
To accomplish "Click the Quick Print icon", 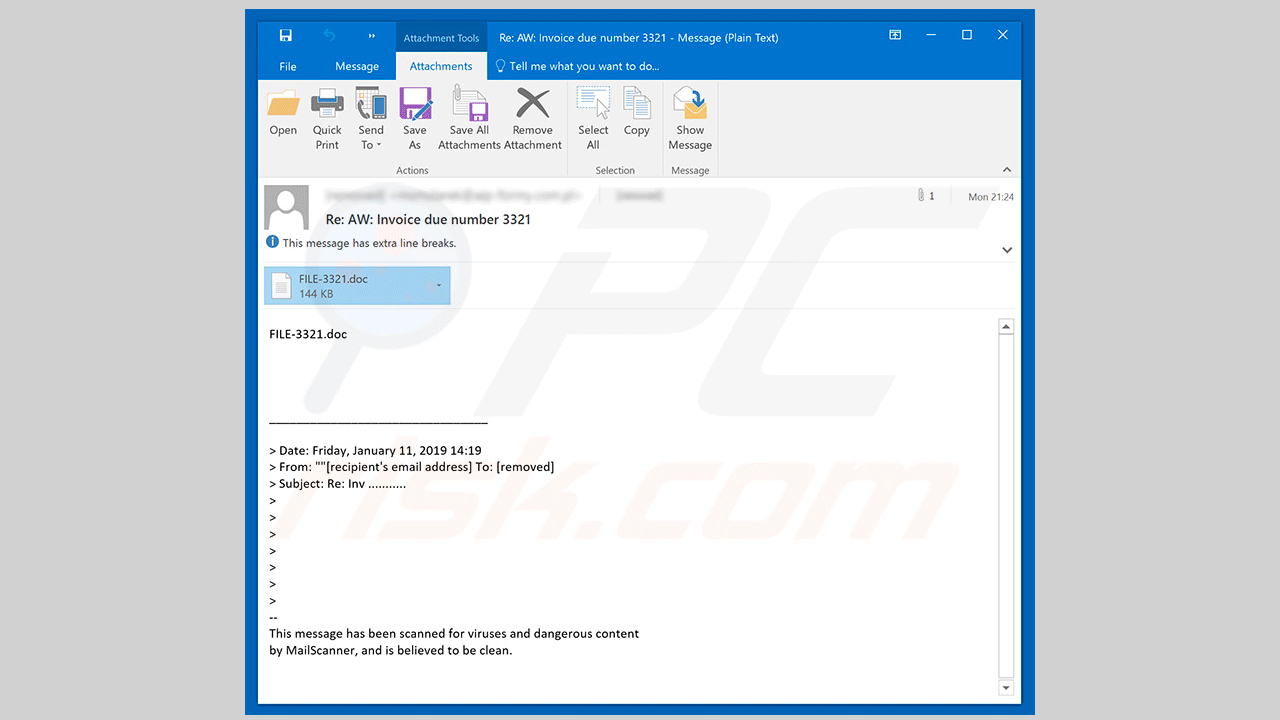I will click(x=327, y=104).
